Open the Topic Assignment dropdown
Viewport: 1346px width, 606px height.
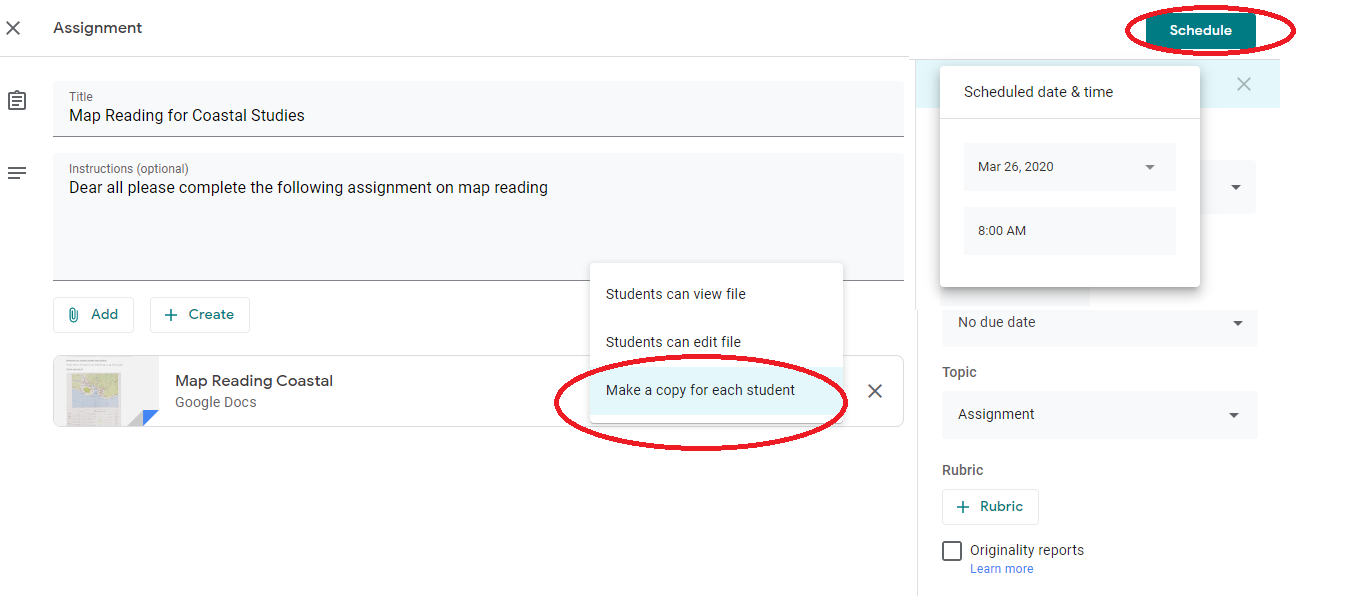point(1099,415)
